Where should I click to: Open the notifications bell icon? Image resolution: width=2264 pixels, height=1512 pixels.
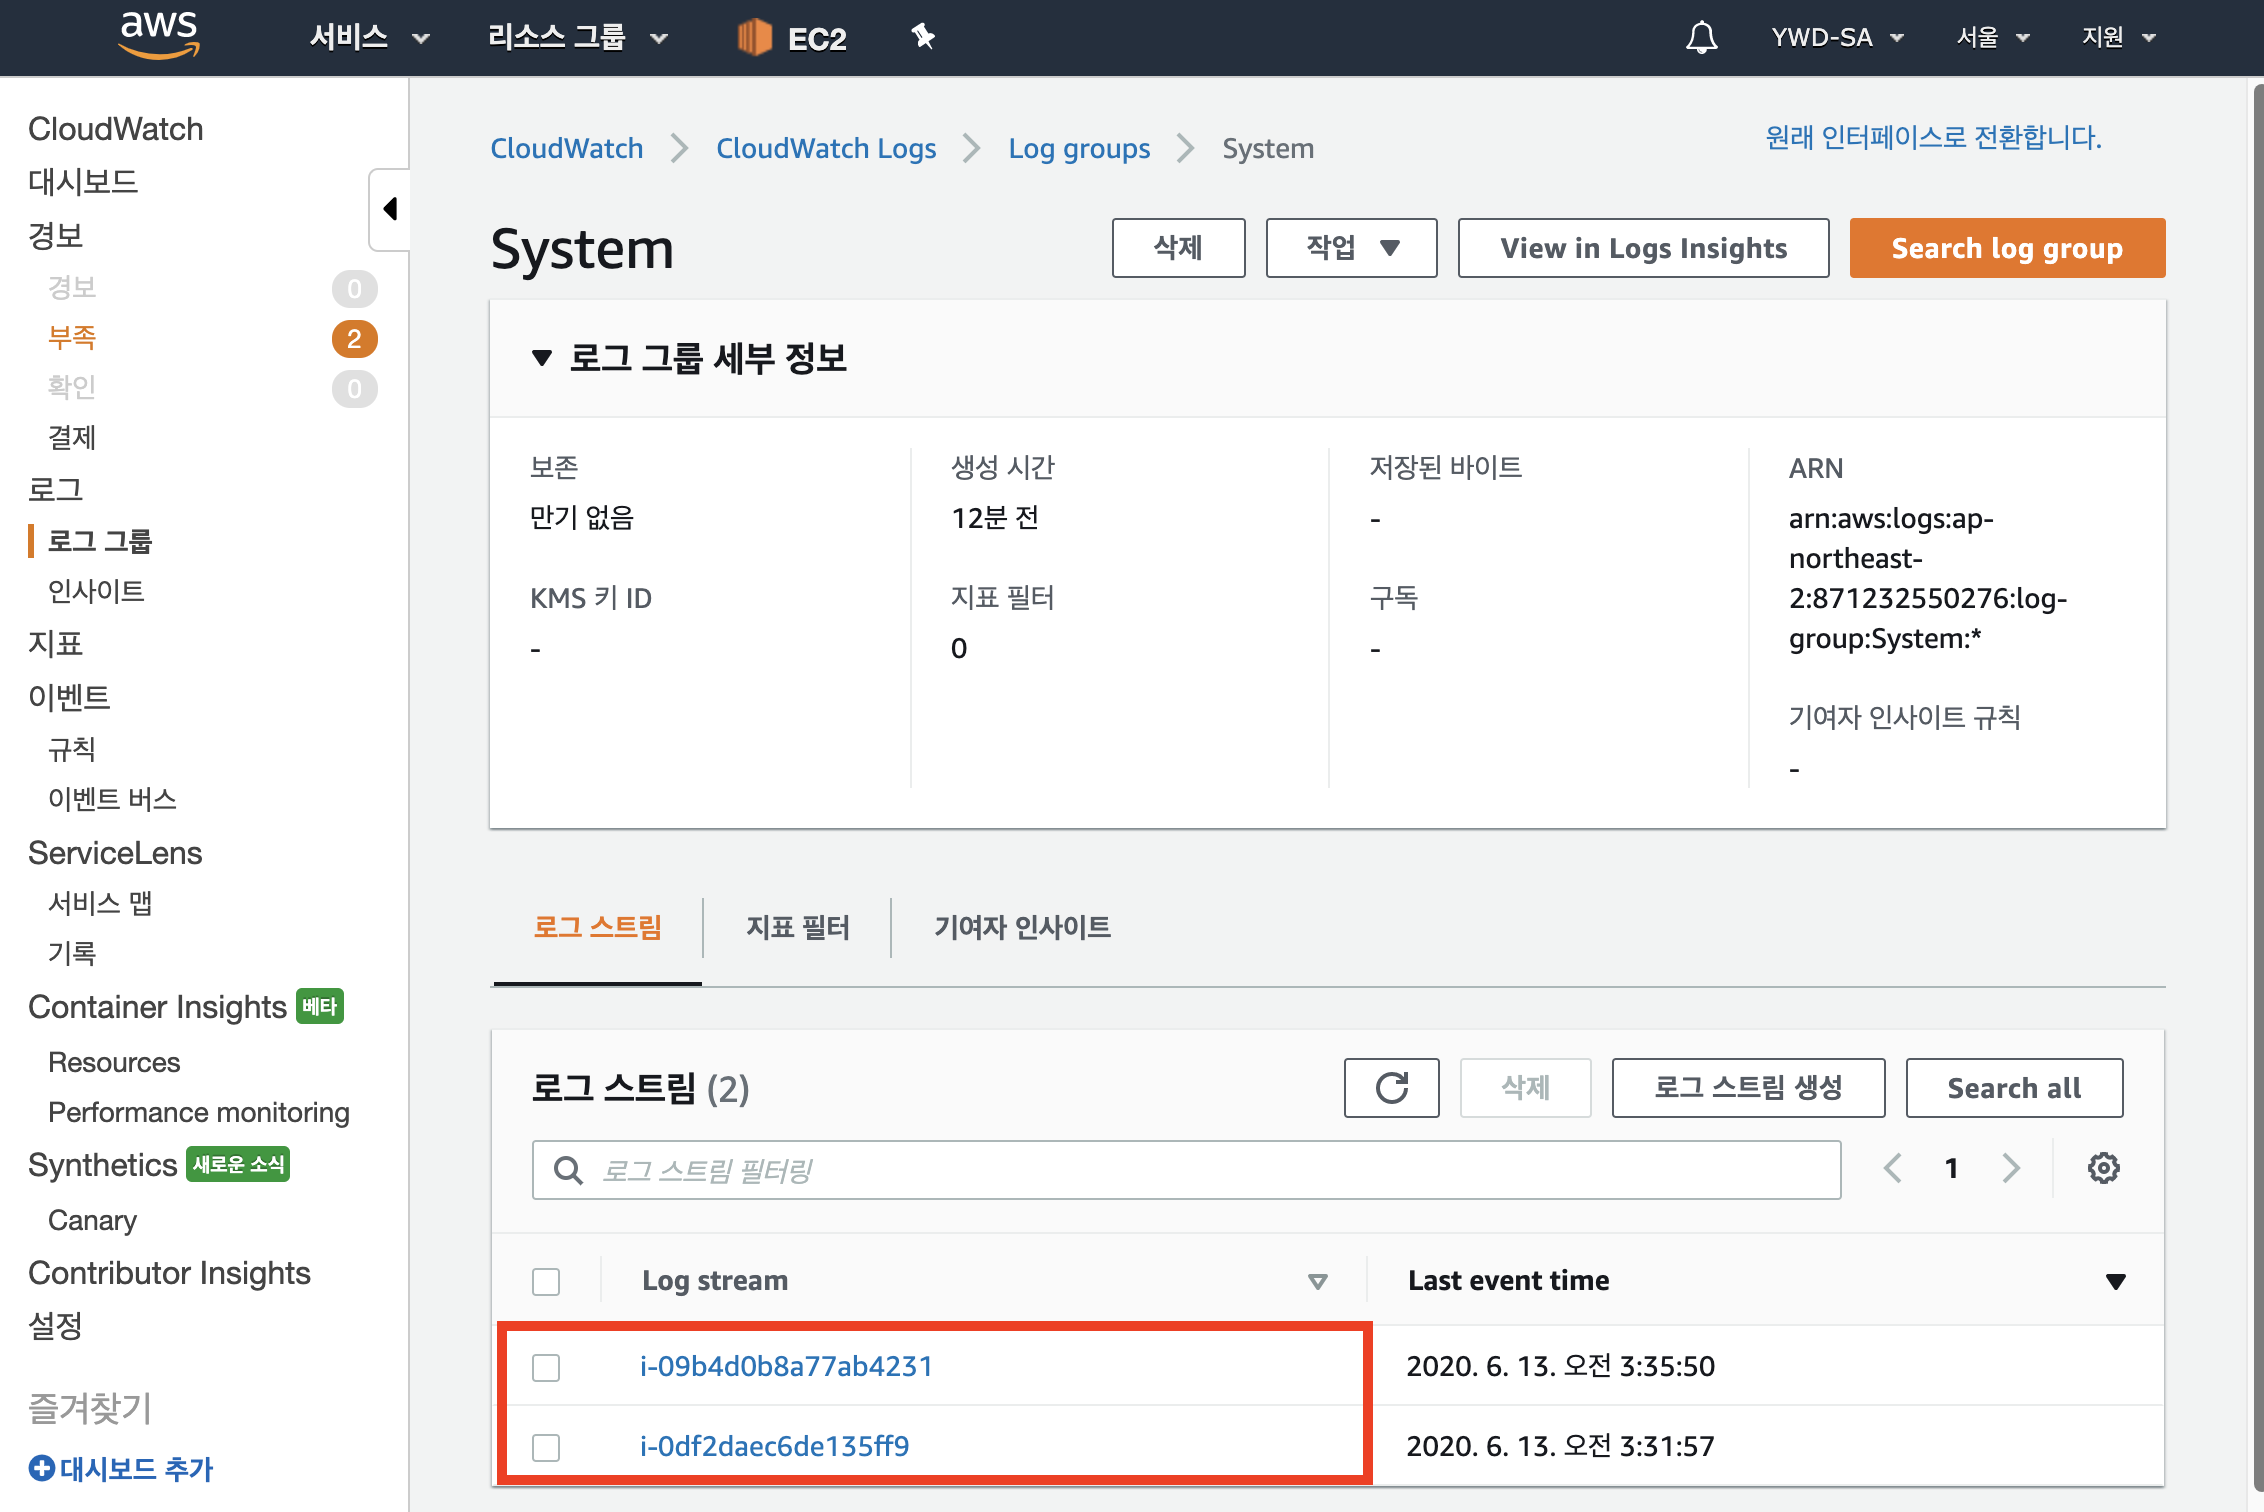(1701, 38)
